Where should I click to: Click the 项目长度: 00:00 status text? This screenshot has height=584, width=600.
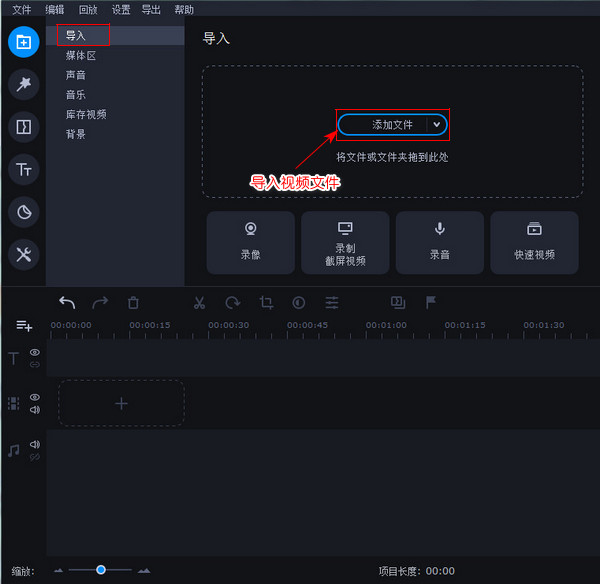pyautogui.click(x=417, y=571)
